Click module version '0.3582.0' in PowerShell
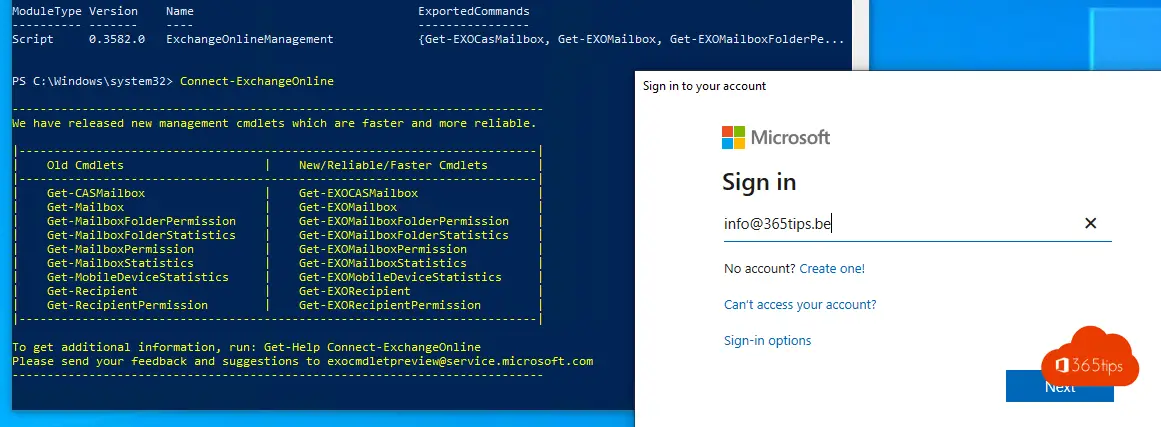The height and width of the screenshot is (427, 1161). click(117, 38)
